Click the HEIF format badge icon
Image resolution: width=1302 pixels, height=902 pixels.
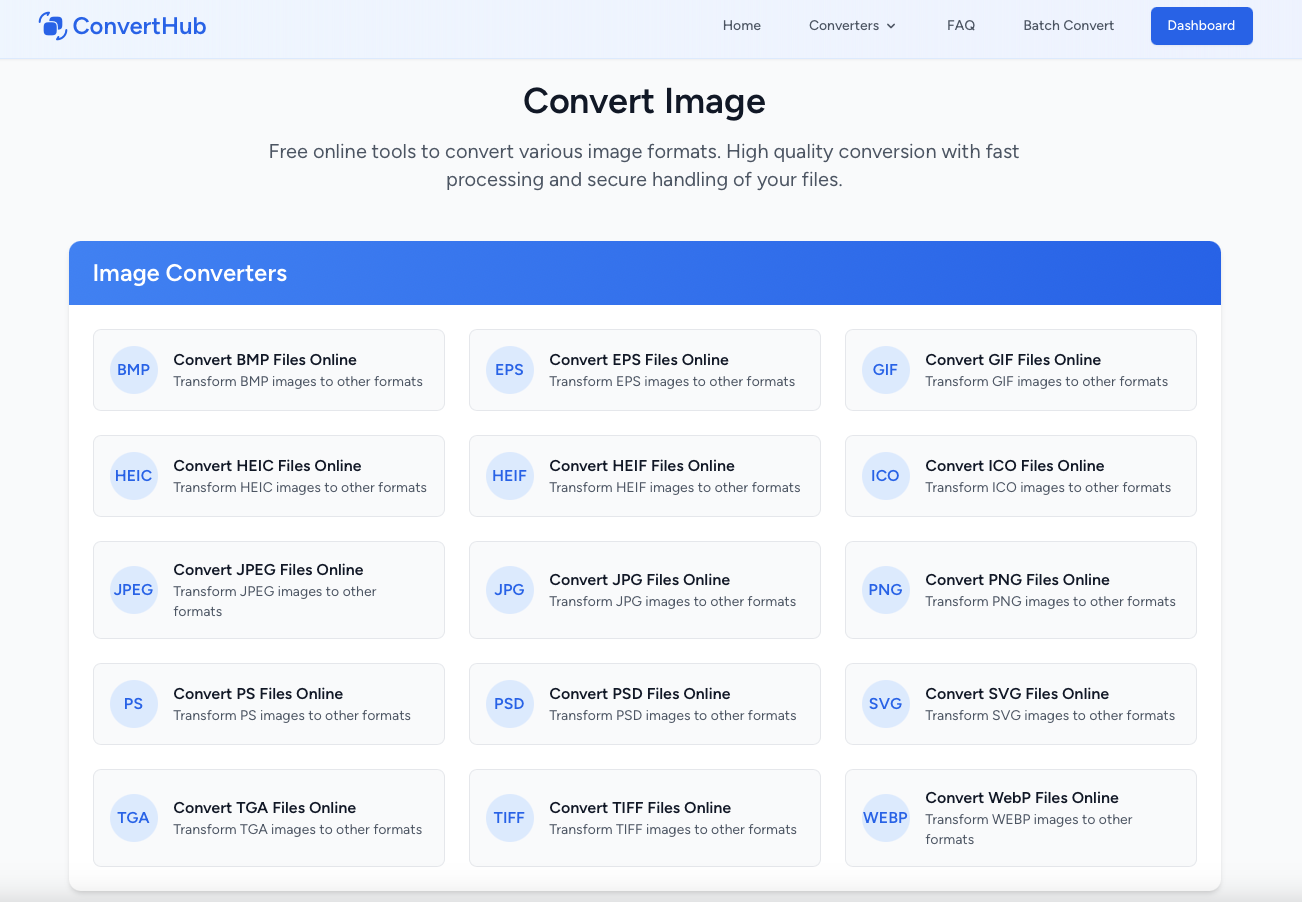[x=510, y=476]
